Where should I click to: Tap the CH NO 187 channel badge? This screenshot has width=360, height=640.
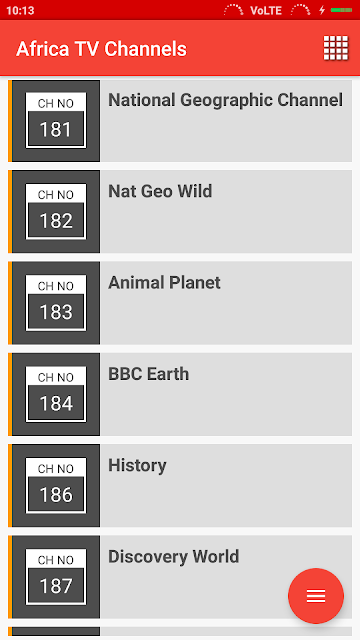56,577
